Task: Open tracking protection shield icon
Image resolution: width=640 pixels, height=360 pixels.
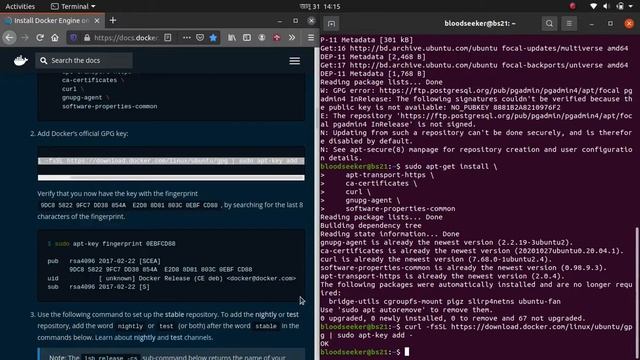Action: (73, 38)
